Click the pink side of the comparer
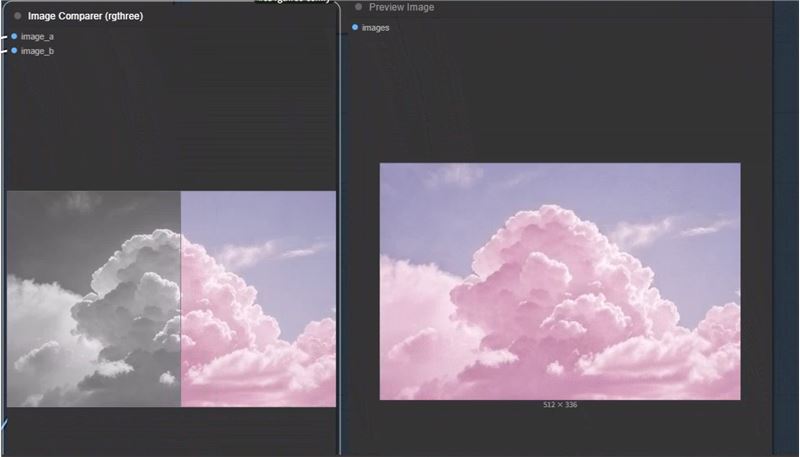 tap(258, 298)
